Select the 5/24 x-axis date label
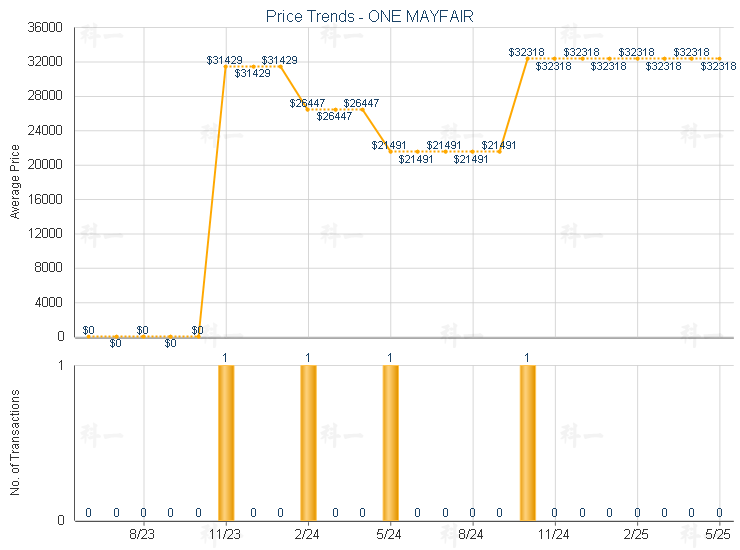Image resolution: width=740 pixels, height=550 pixels. point(390,535)
